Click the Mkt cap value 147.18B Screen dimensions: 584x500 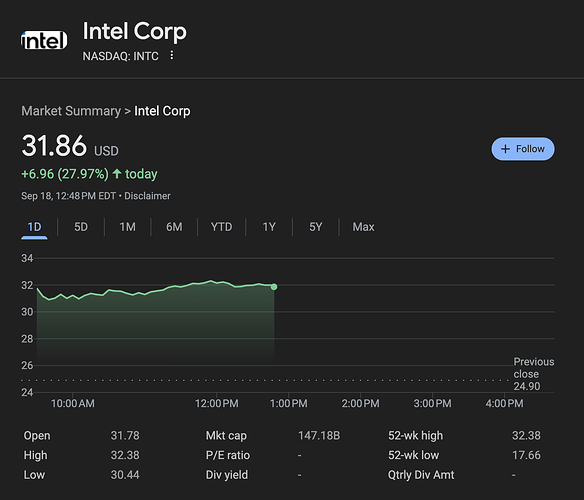(319, 436)
